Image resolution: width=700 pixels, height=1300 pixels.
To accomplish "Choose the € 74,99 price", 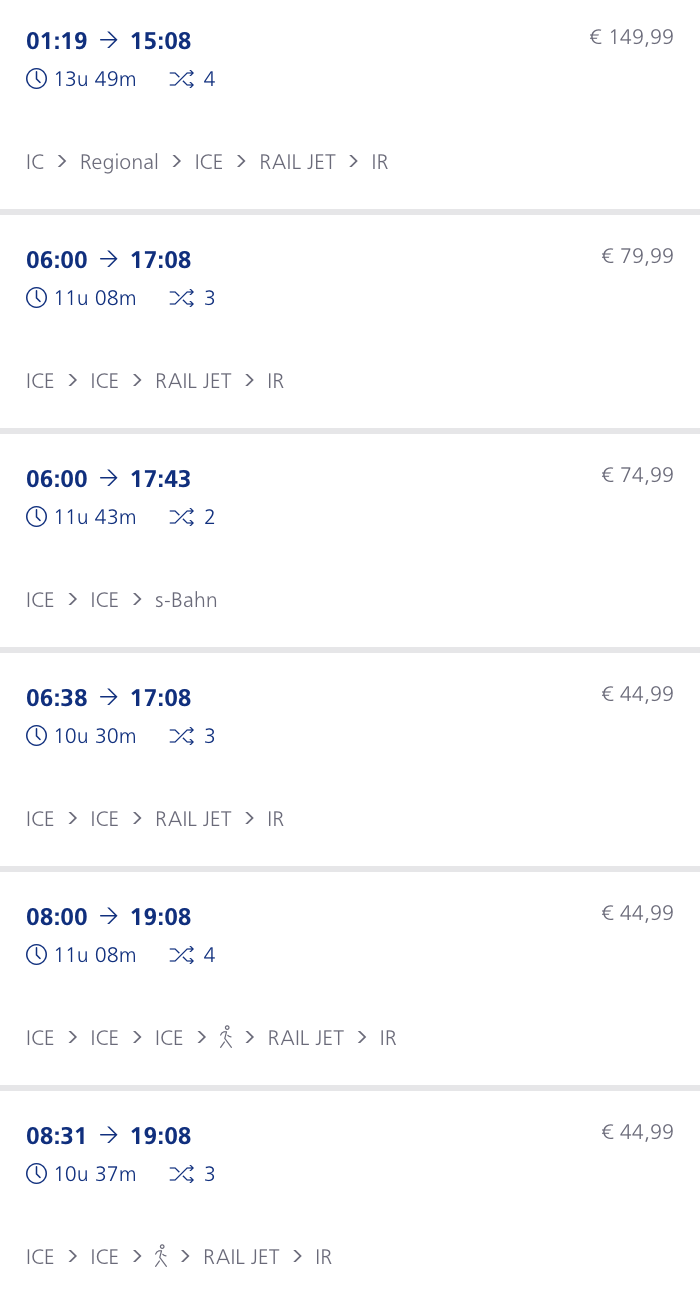I will coord(637,475).
